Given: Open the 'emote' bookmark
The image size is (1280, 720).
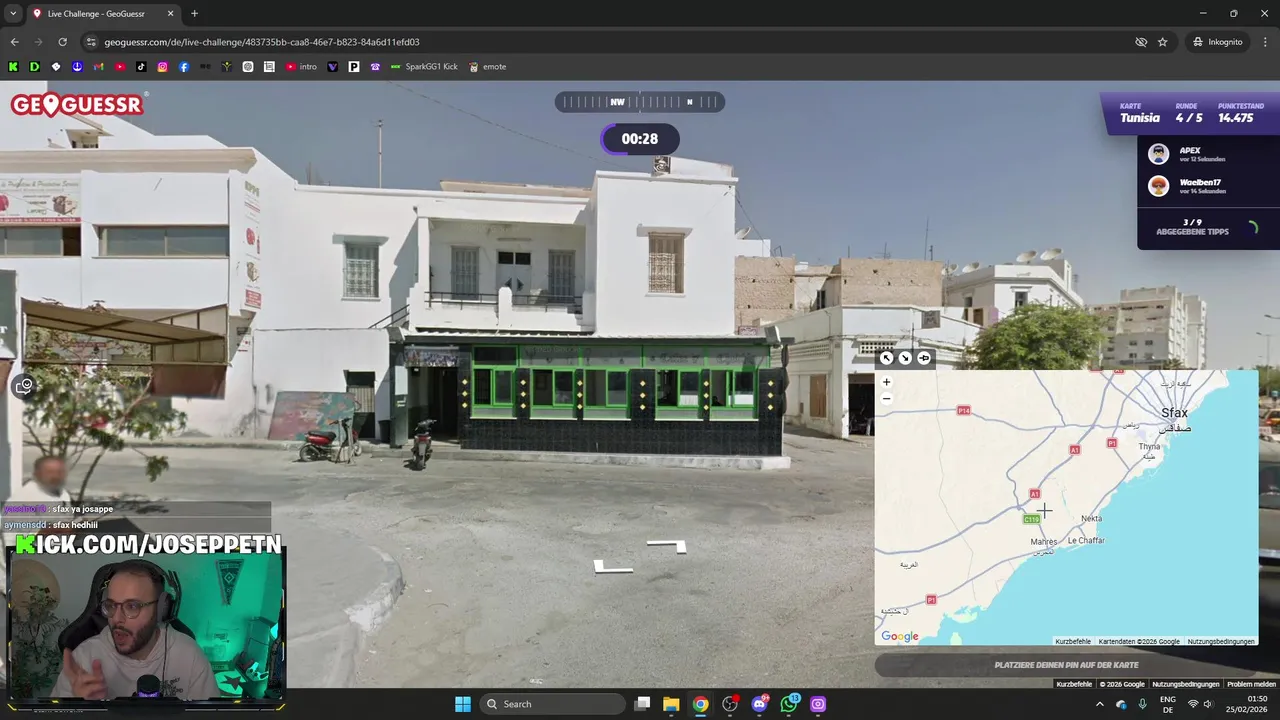Looking at the screenshot, I should pos(487,67).
